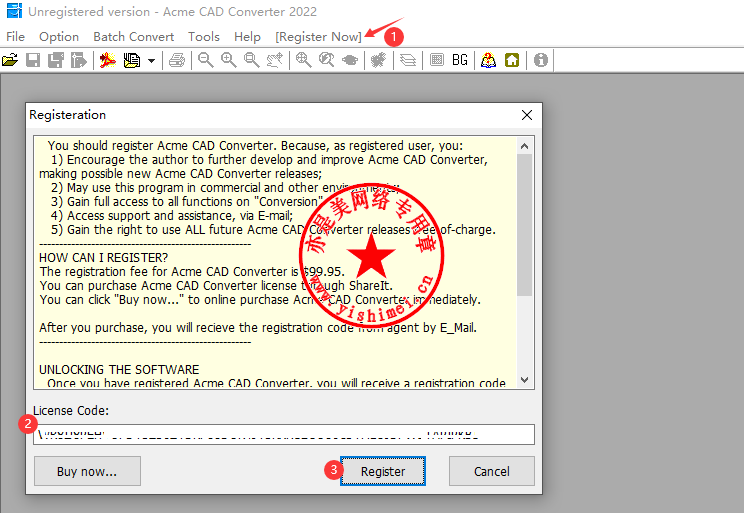Viewport: 744px width, 513px height.
Task: Click the Acme CAD Converter title bar app icon
Action: tap(14, 10)
